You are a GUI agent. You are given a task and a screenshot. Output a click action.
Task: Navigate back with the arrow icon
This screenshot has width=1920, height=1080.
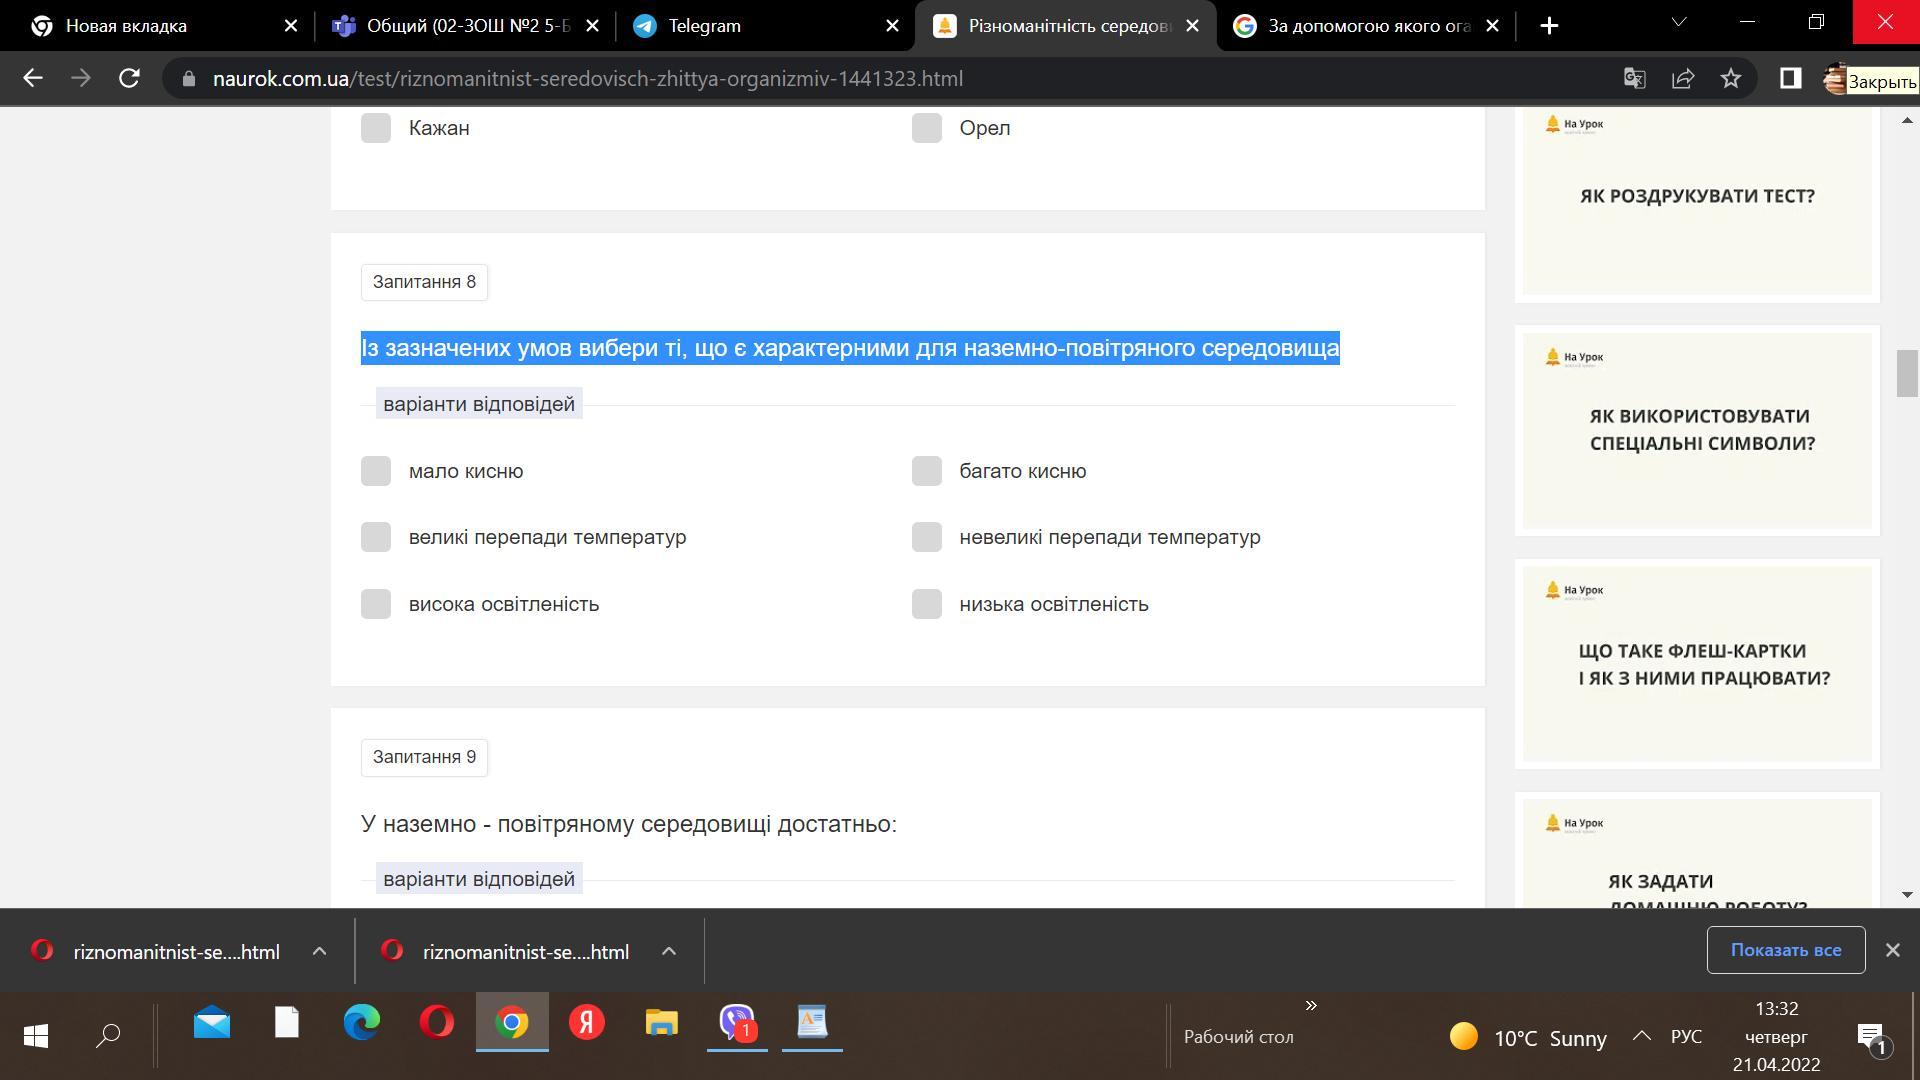click(33, 78)
